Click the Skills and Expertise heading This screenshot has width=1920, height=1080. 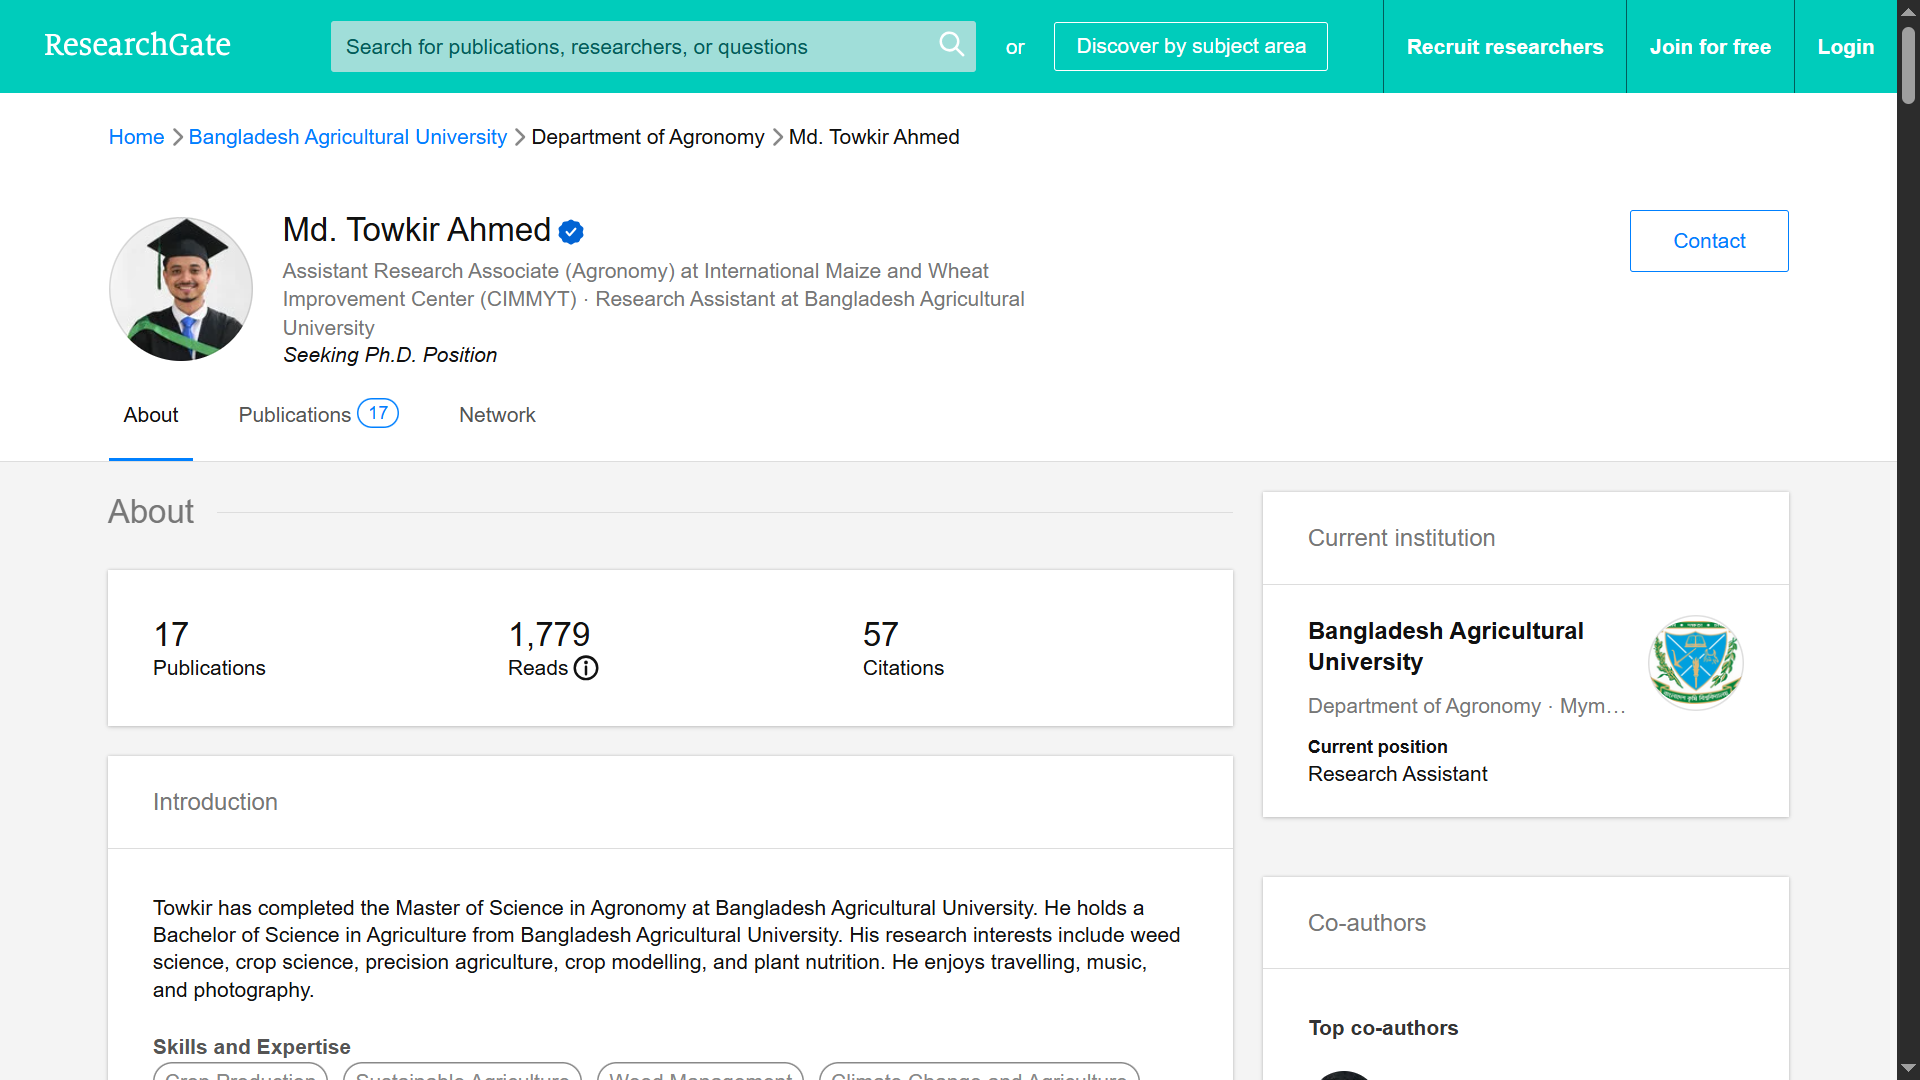[x=252, y=1047]
